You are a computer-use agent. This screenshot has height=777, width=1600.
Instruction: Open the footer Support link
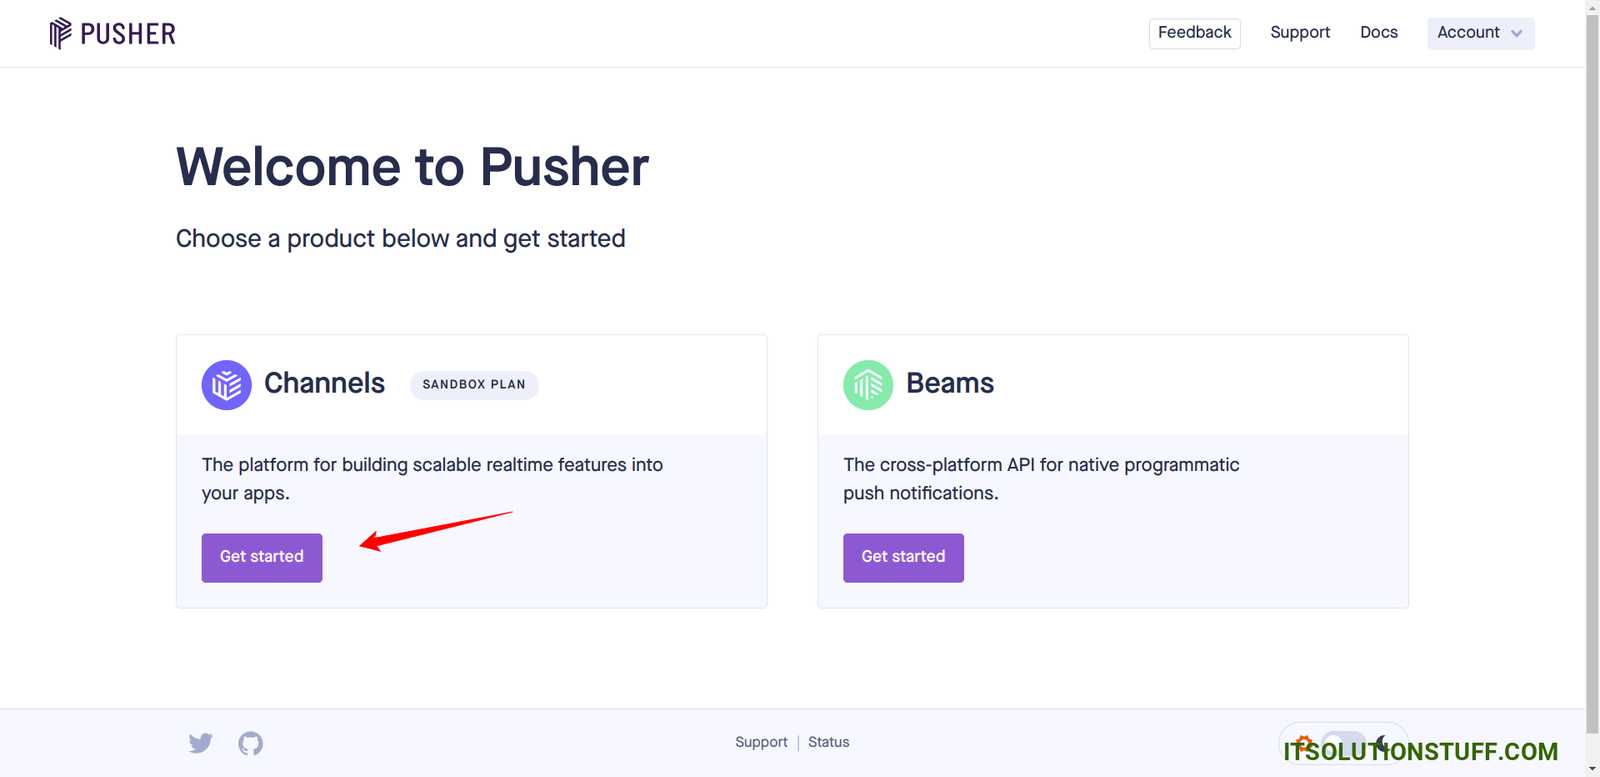tap(761, 742)
